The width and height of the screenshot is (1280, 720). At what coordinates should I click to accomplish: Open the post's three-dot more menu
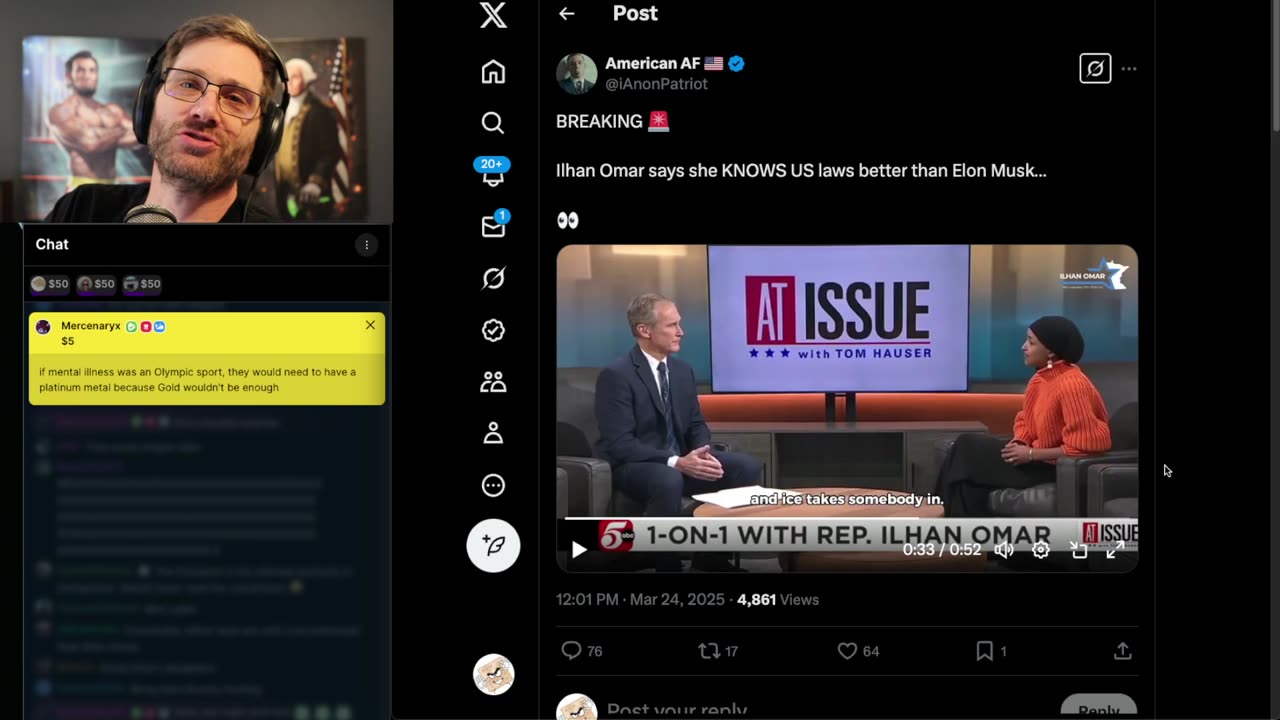pos(1129,69)
